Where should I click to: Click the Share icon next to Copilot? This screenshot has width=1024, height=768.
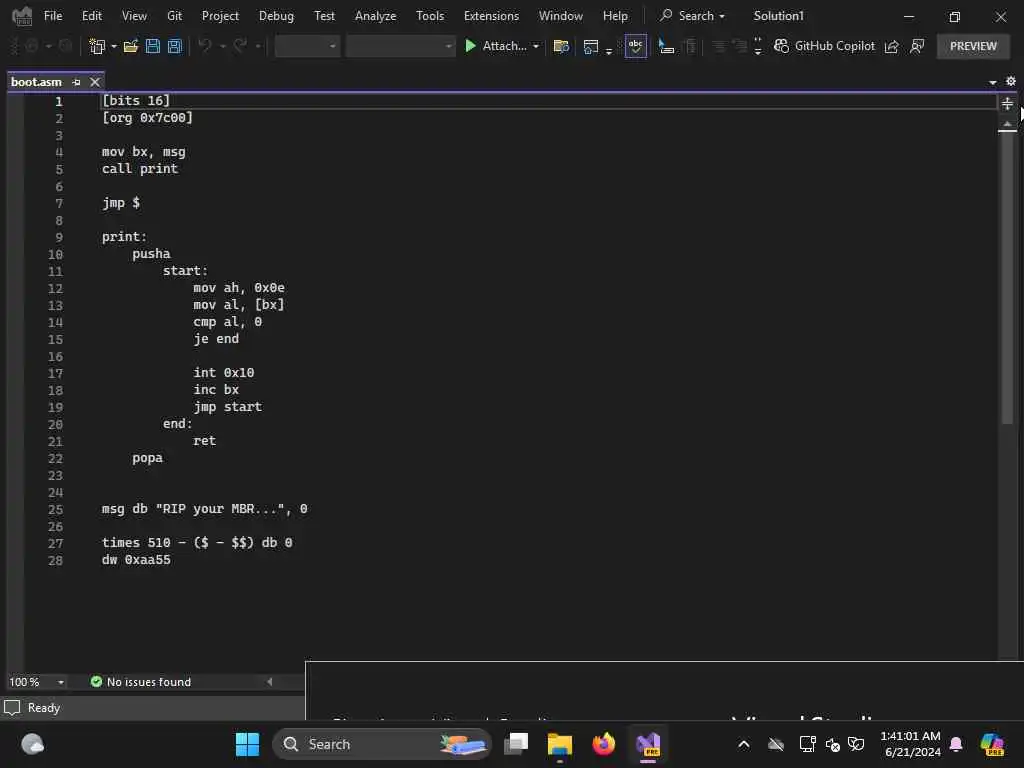[891, 46]
